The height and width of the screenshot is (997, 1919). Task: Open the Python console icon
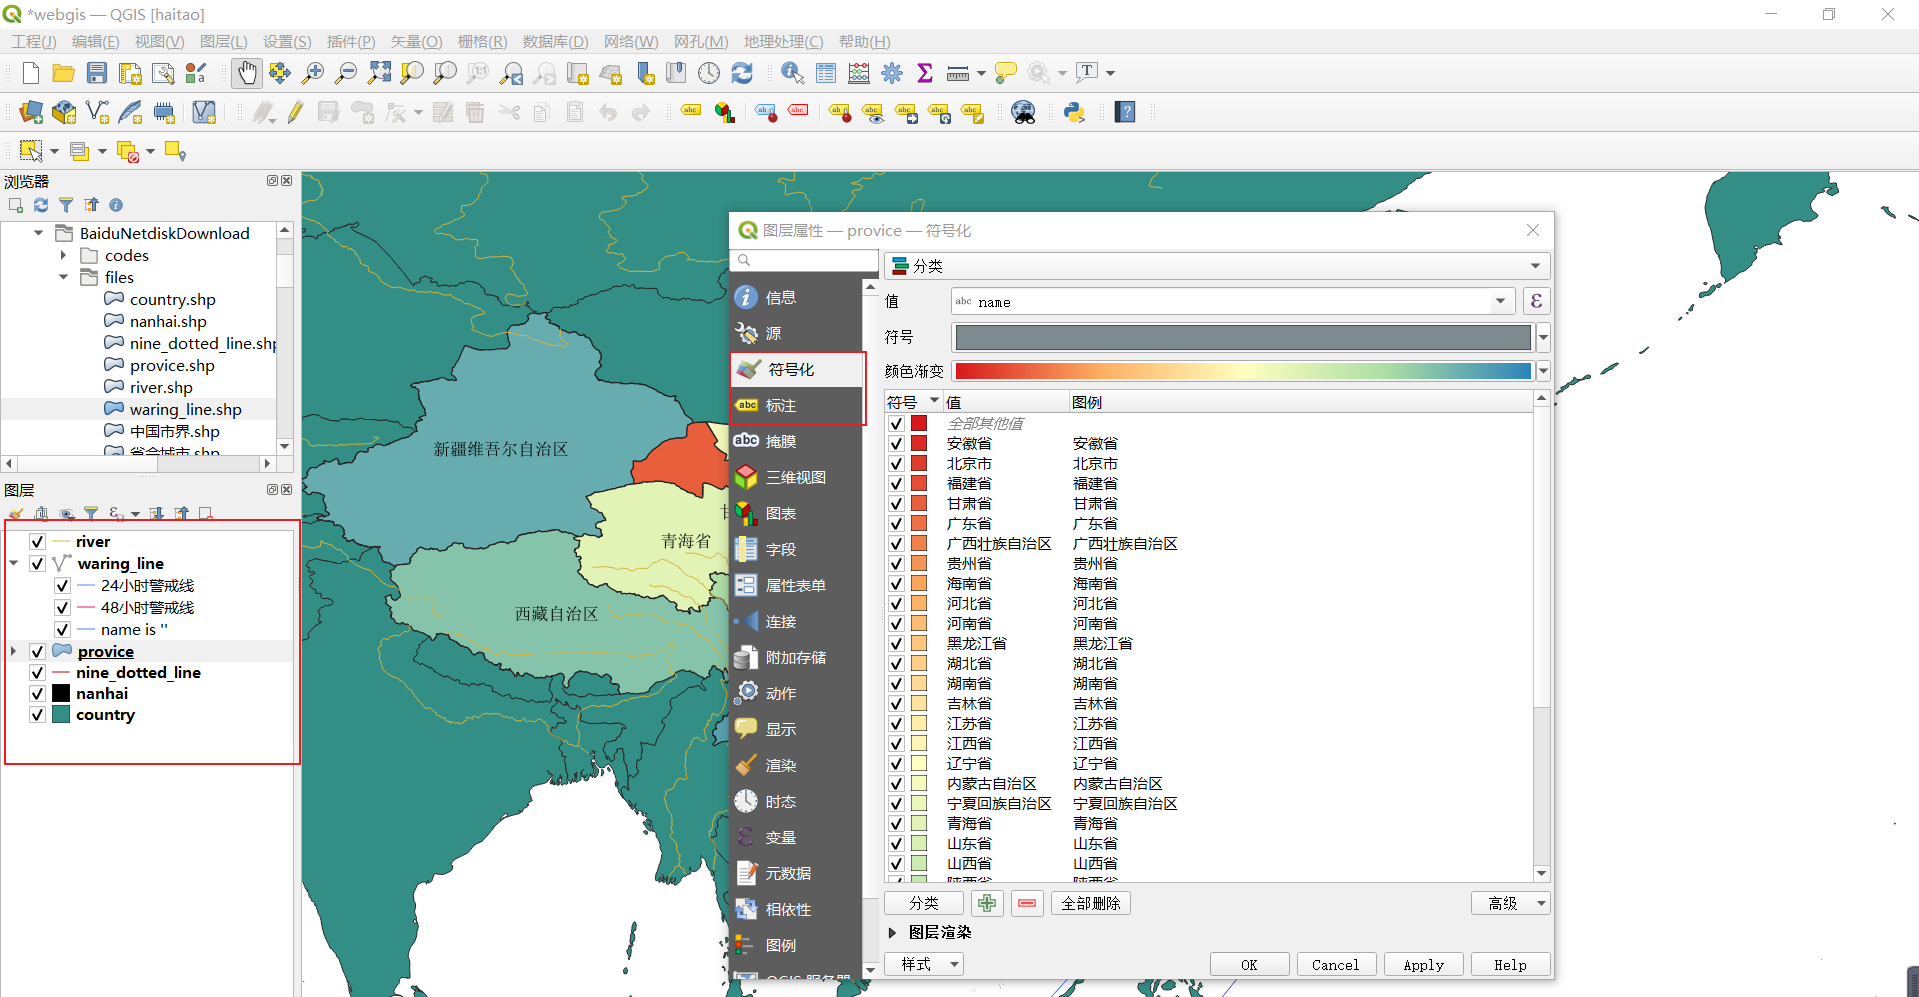click(x=1073, y=111)
